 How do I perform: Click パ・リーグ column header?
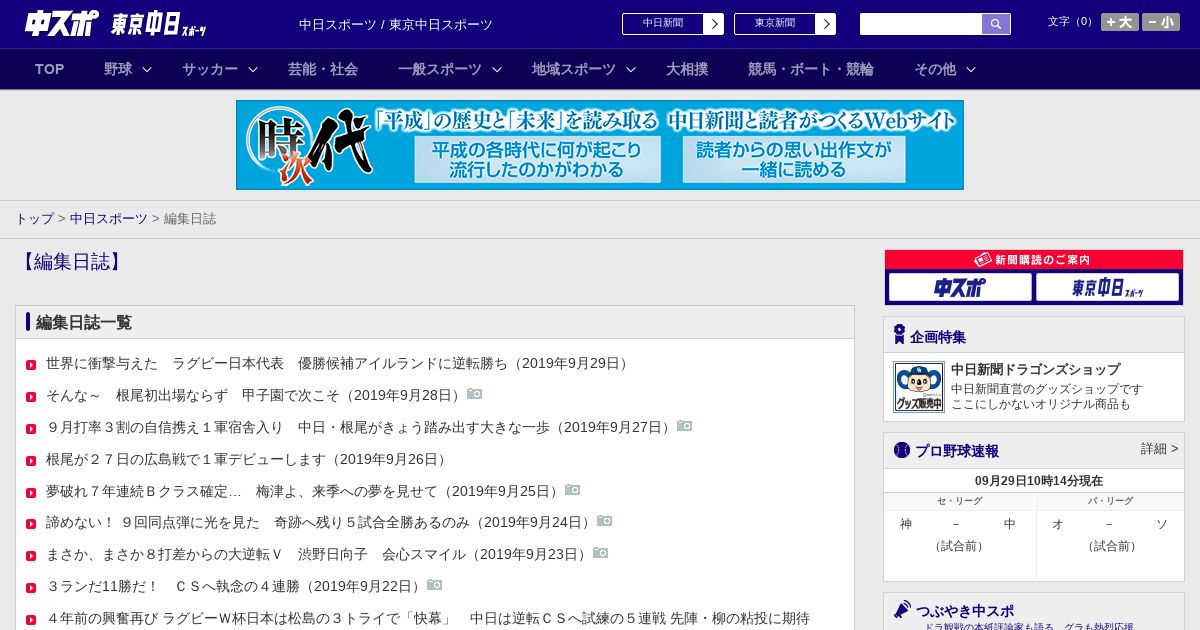pyautogui.click(x=1111, y=501)
